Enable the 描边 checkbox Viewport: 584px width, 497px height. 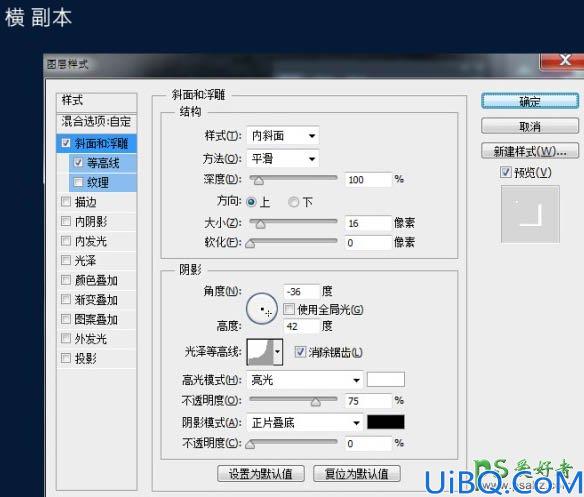pos(66,202)
